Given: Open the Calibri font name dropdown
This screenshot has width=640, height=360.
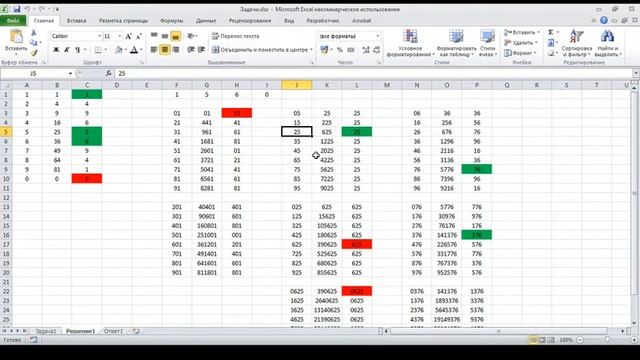Looking at the screenshot, I should (99, 36).
